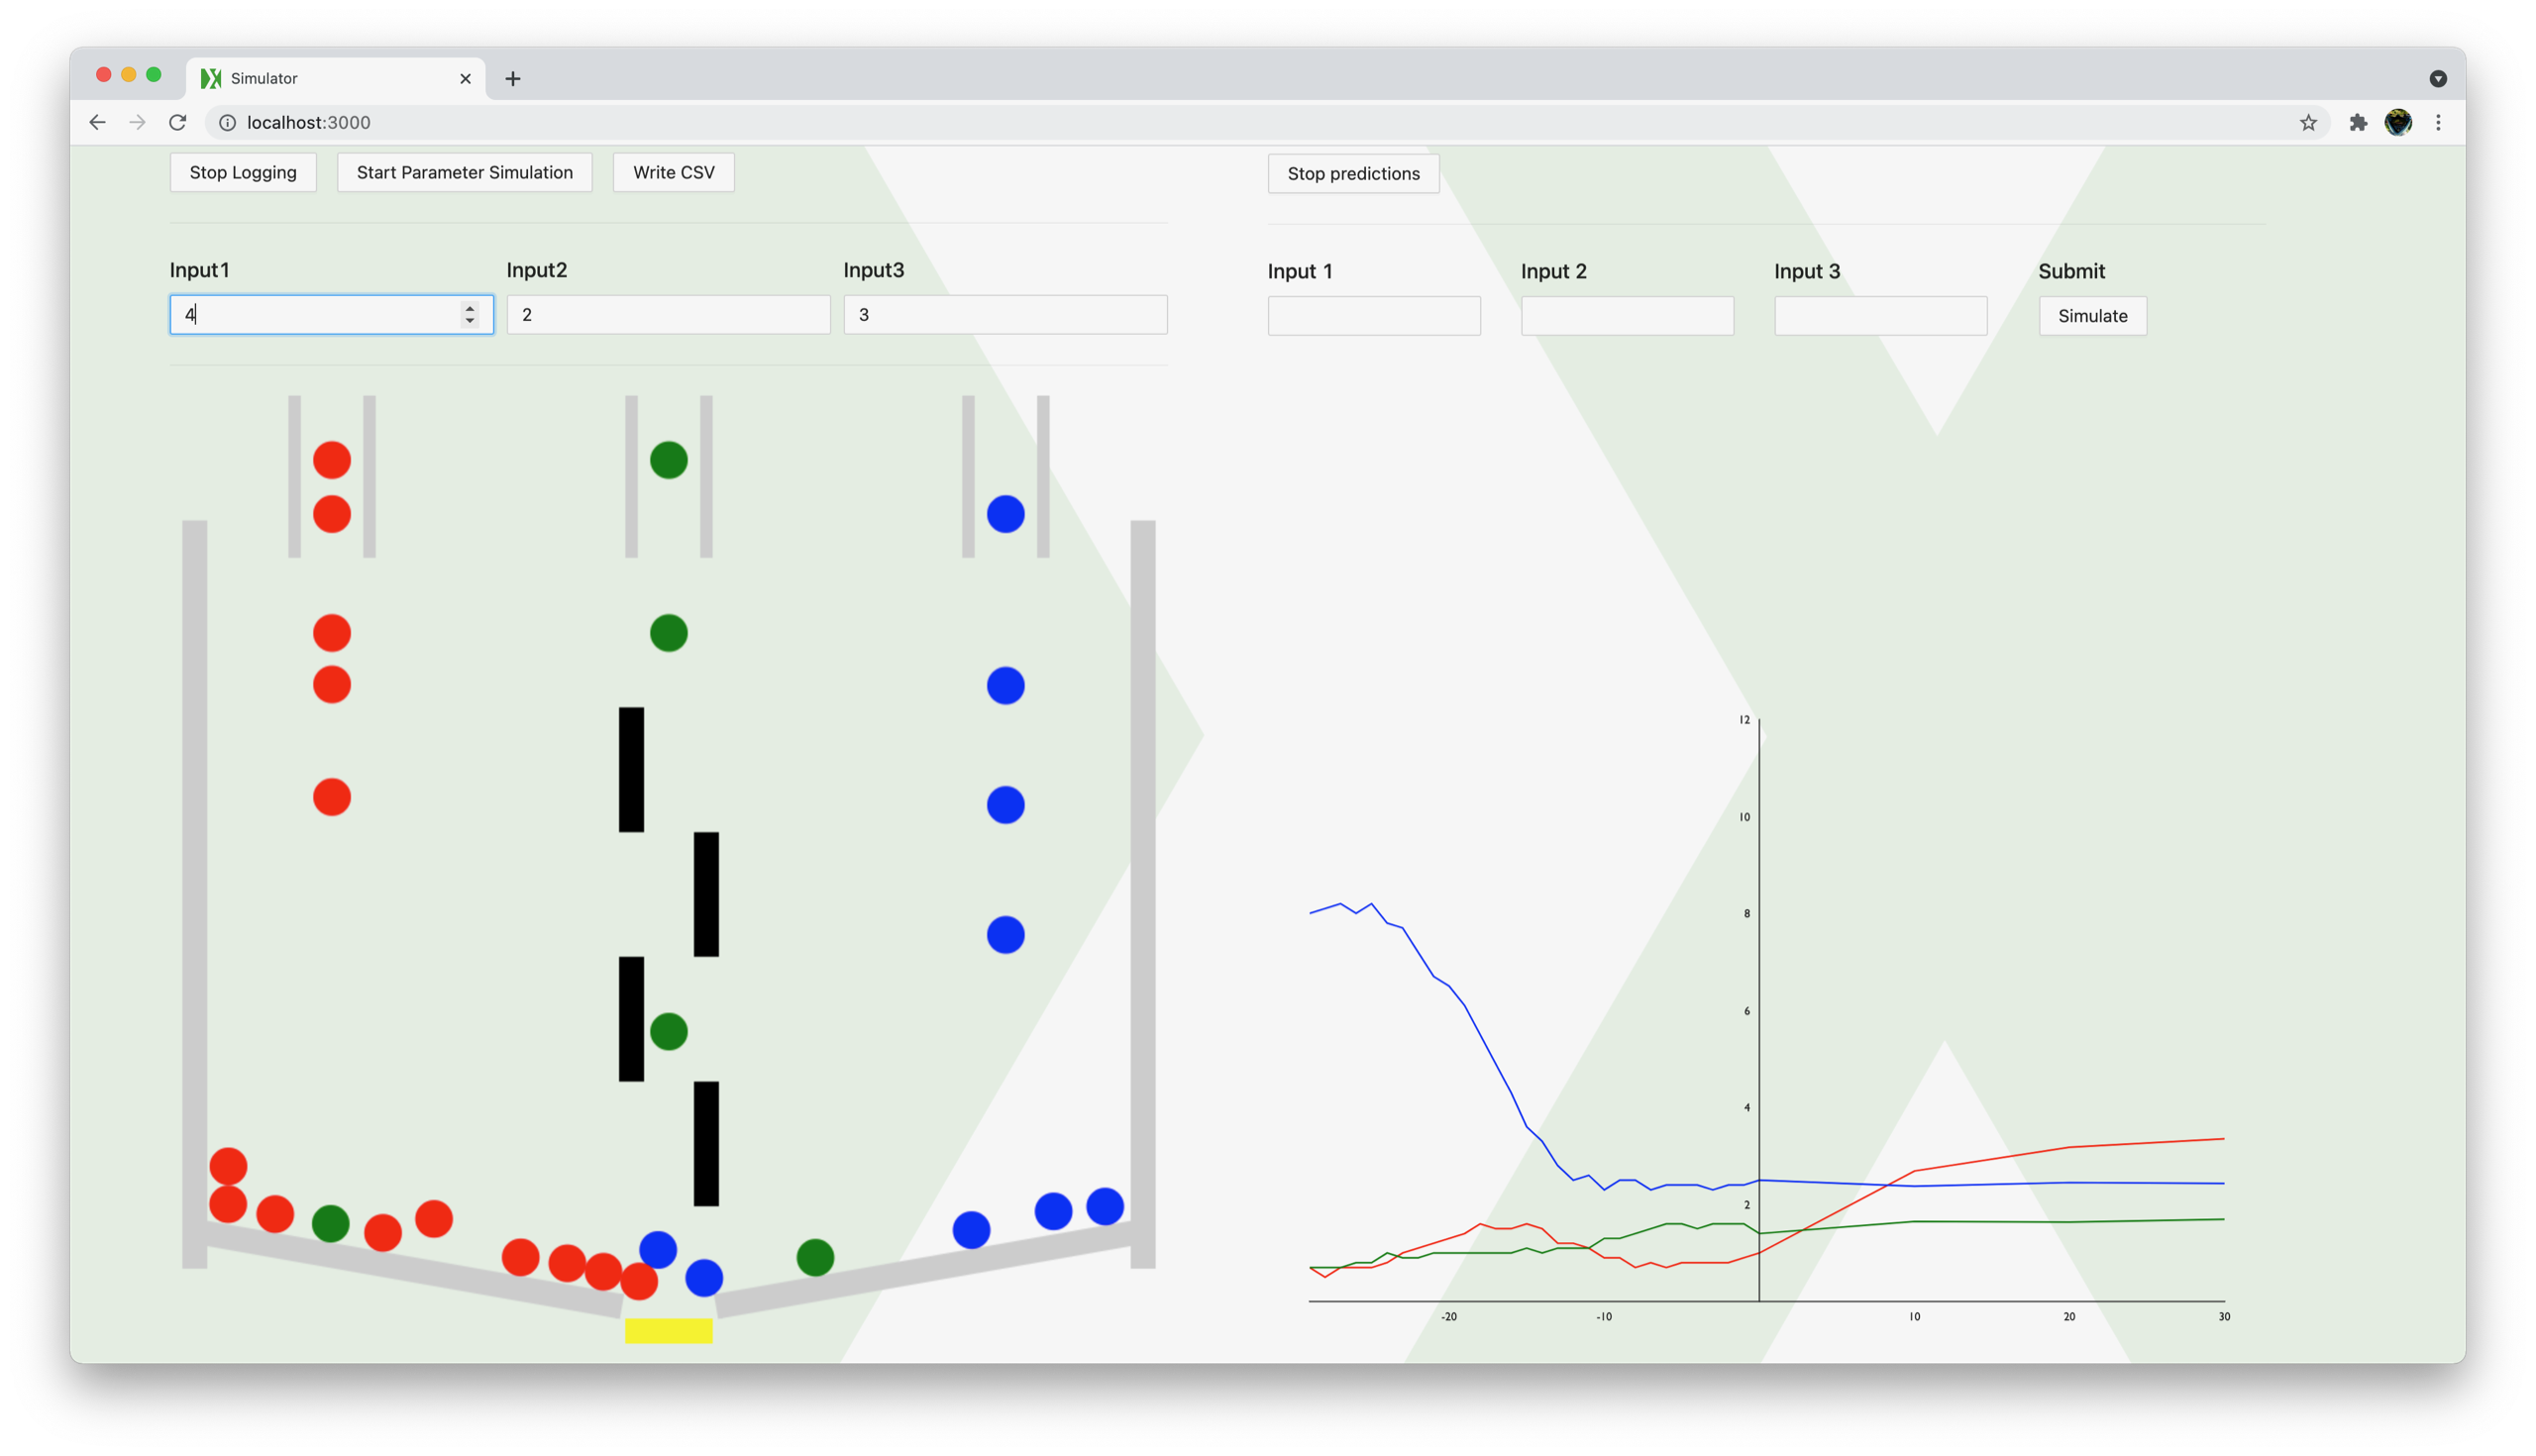This screenshot has width=2536, height=1456.
Task: Click the Stop predictions button
Action: [1353, 173]
